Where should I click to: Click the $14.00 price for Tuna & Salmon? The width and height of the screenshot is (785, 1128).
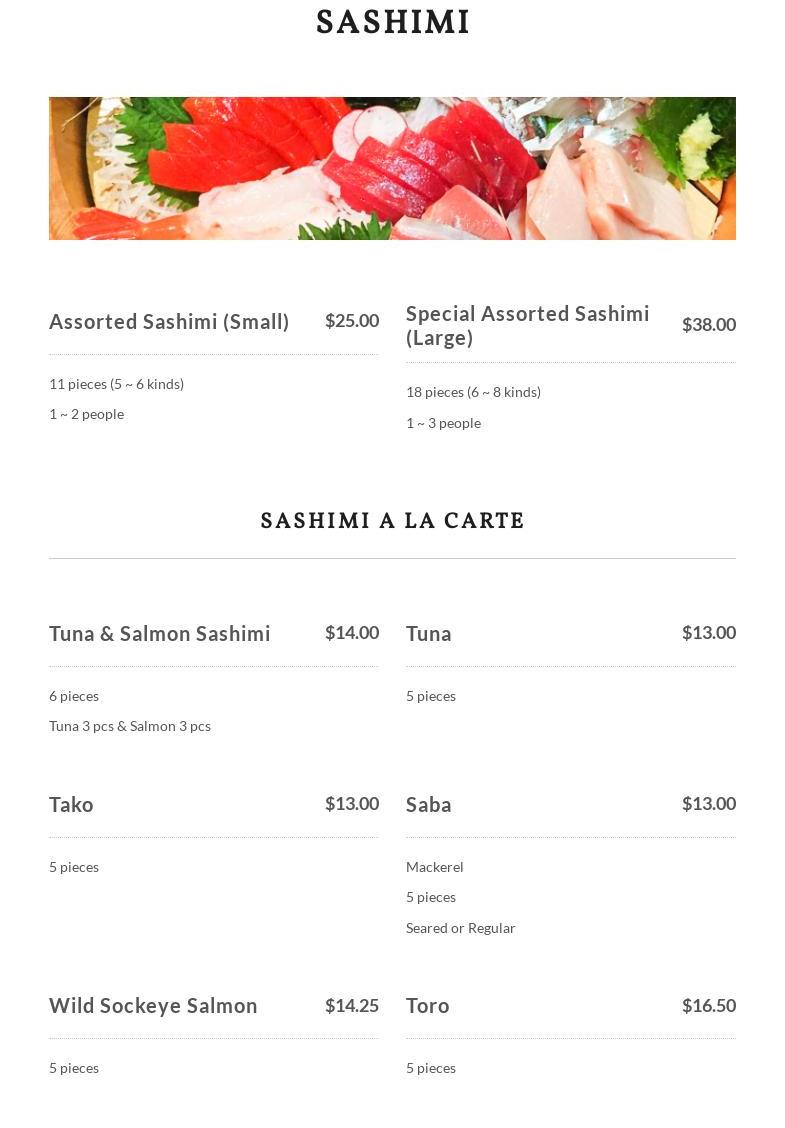tap(351, 633)
